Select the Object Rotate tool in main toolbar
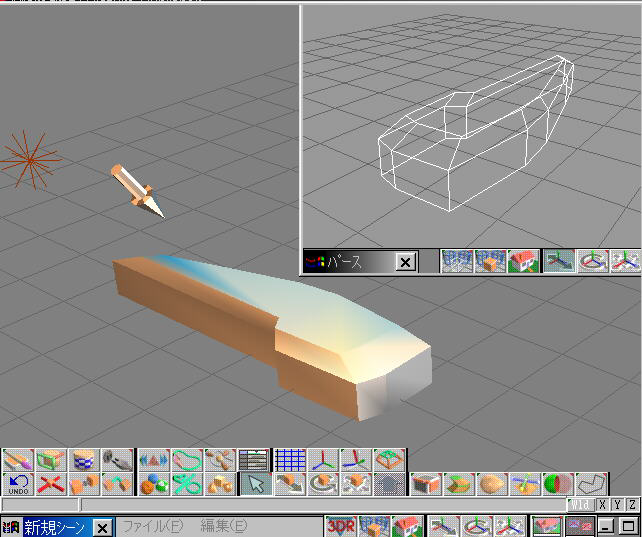 pos(323,484)
